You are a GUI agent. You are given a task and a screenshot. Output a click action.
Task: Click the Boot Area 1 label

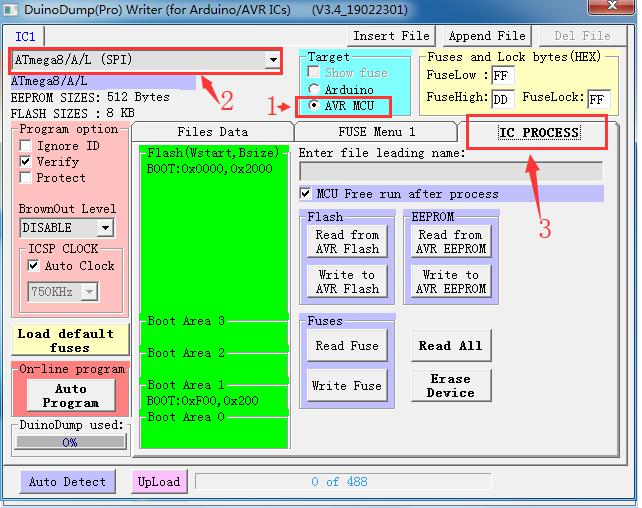[186, 385]
